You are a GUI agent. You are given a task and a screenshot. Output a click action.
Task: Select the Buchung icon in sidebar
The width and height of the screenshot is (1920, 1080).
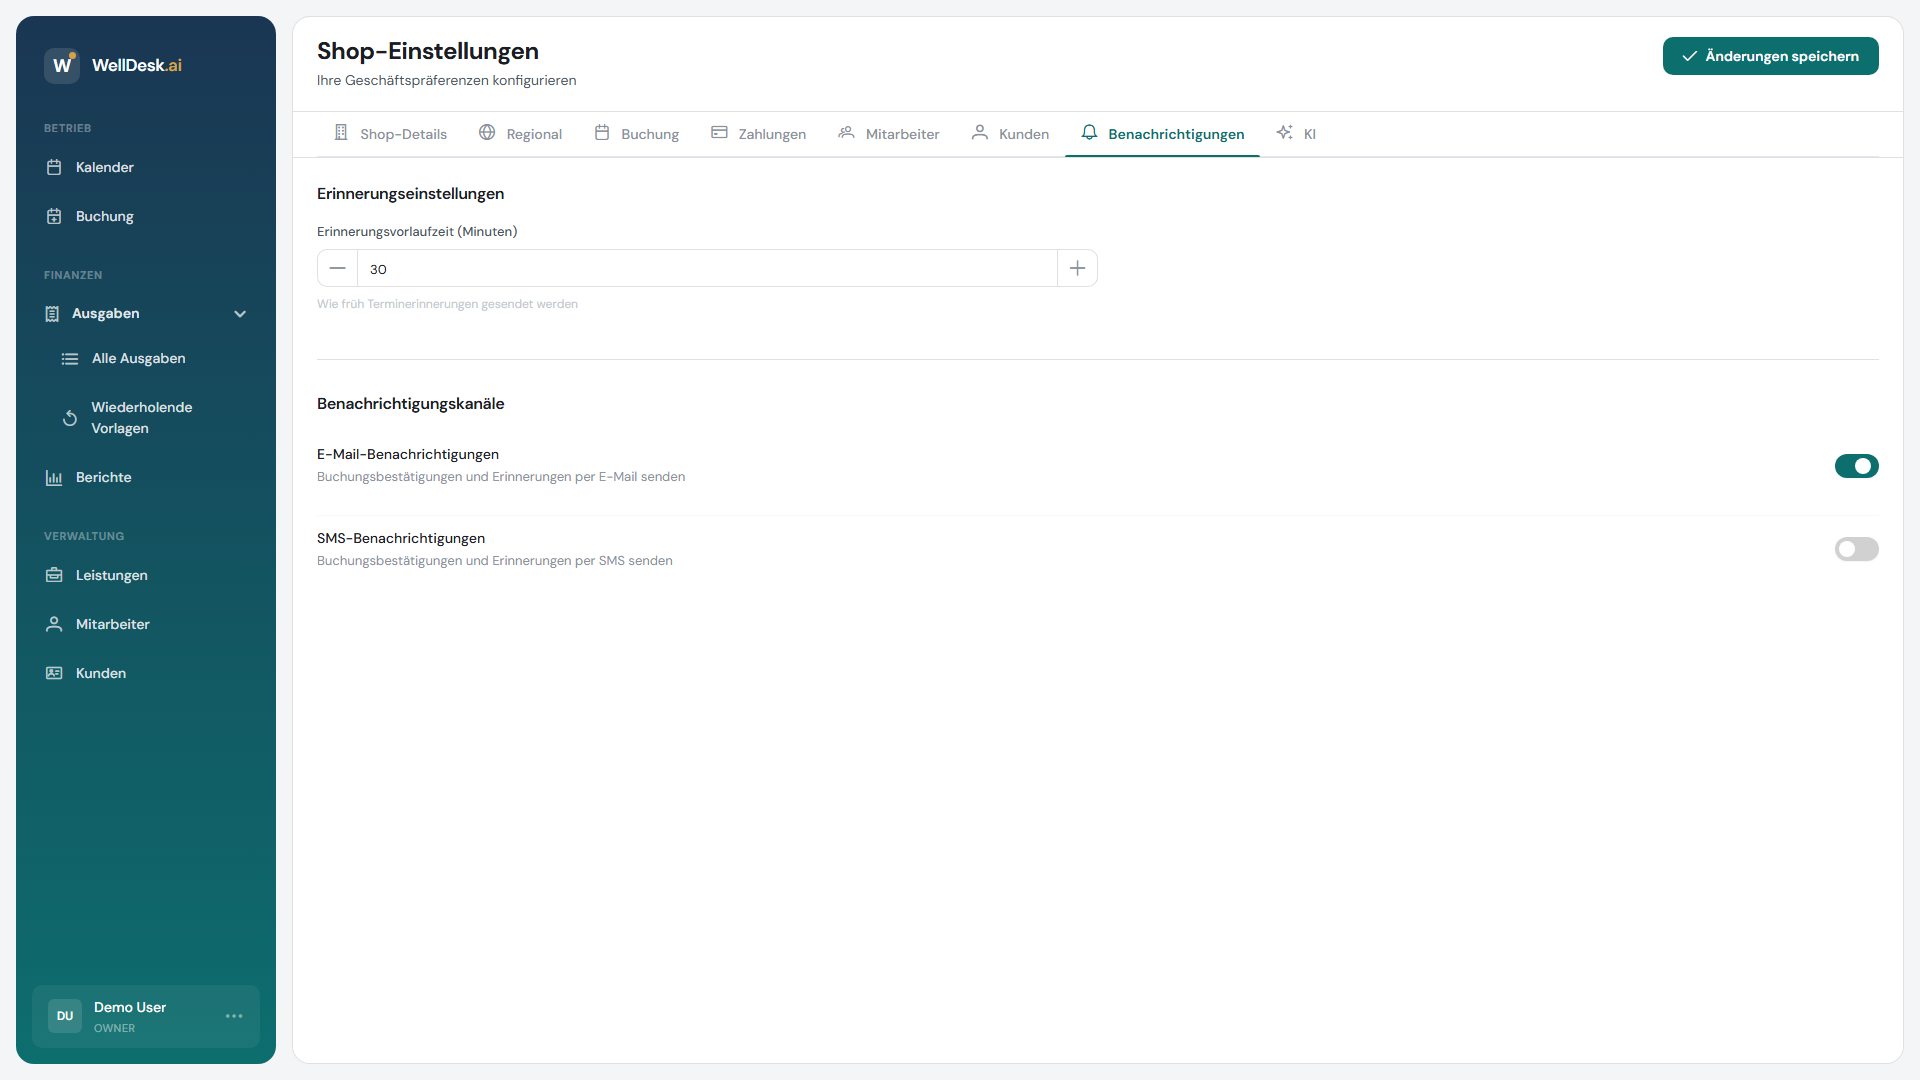[x=55, y=216]
